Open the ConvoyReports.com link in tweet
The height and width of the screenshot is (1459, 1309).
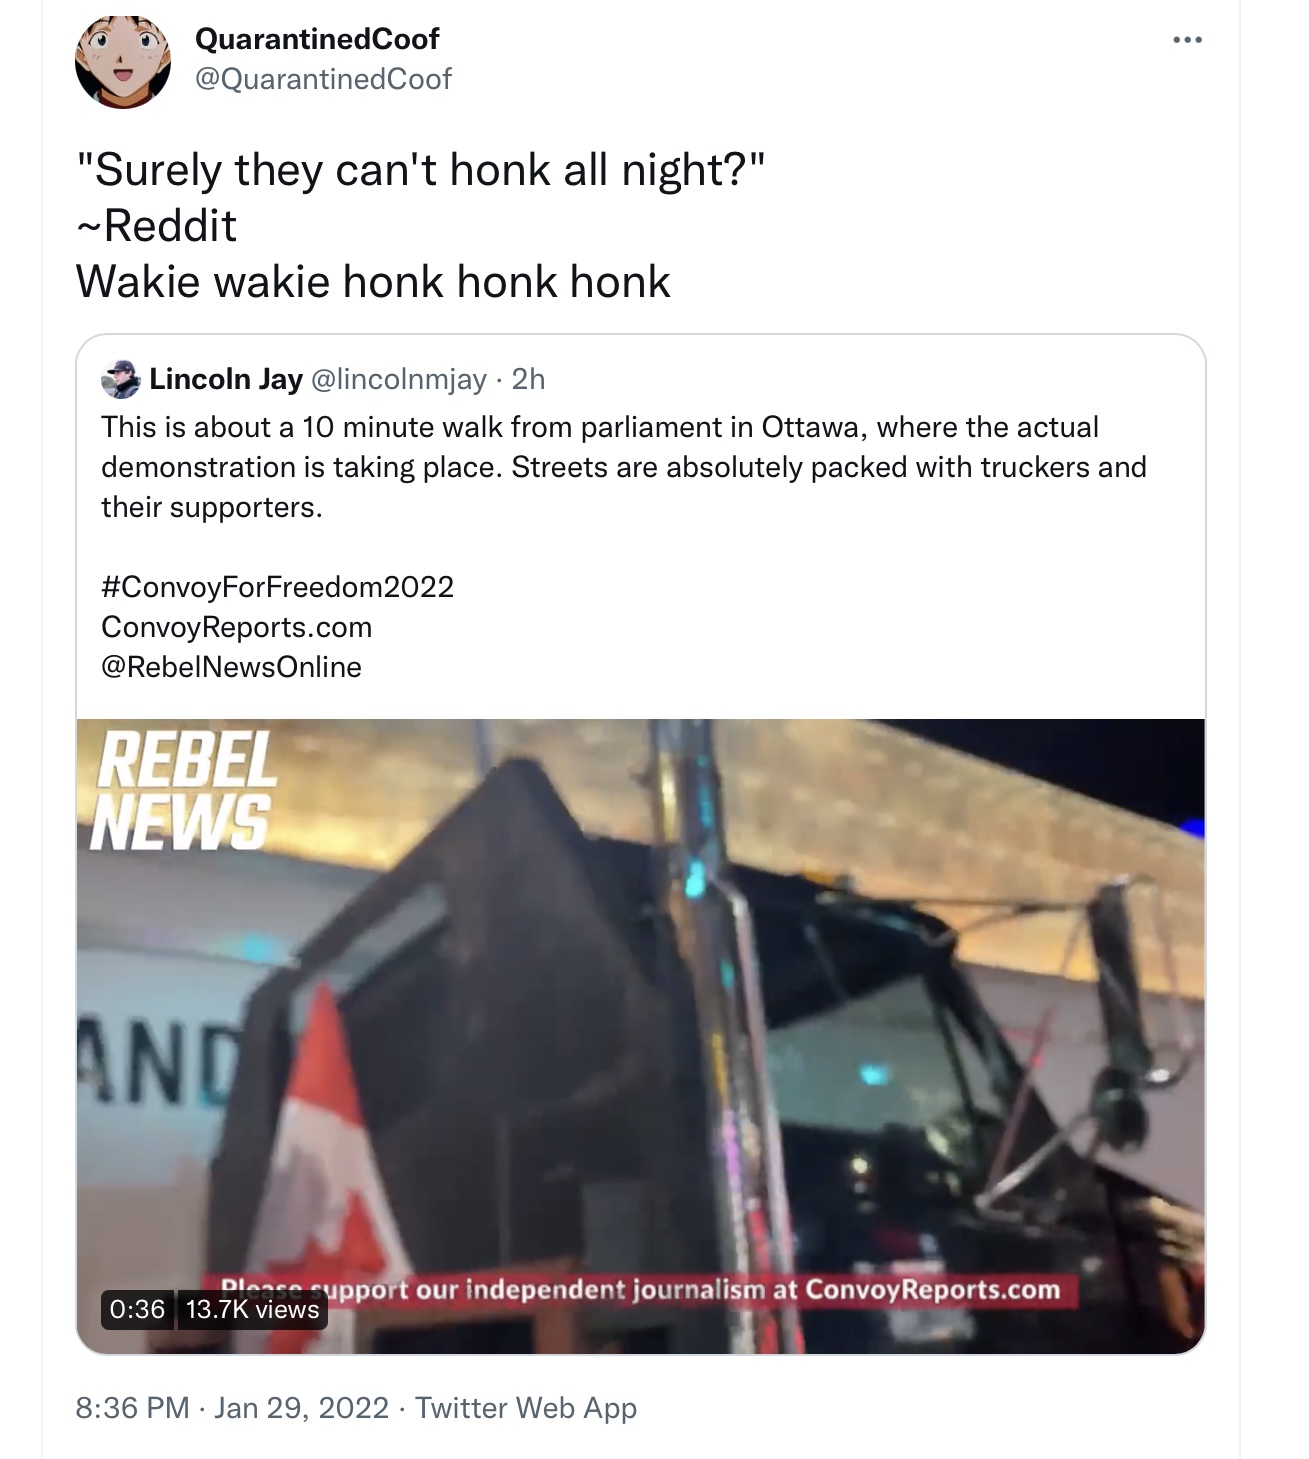tap(237, 627)
